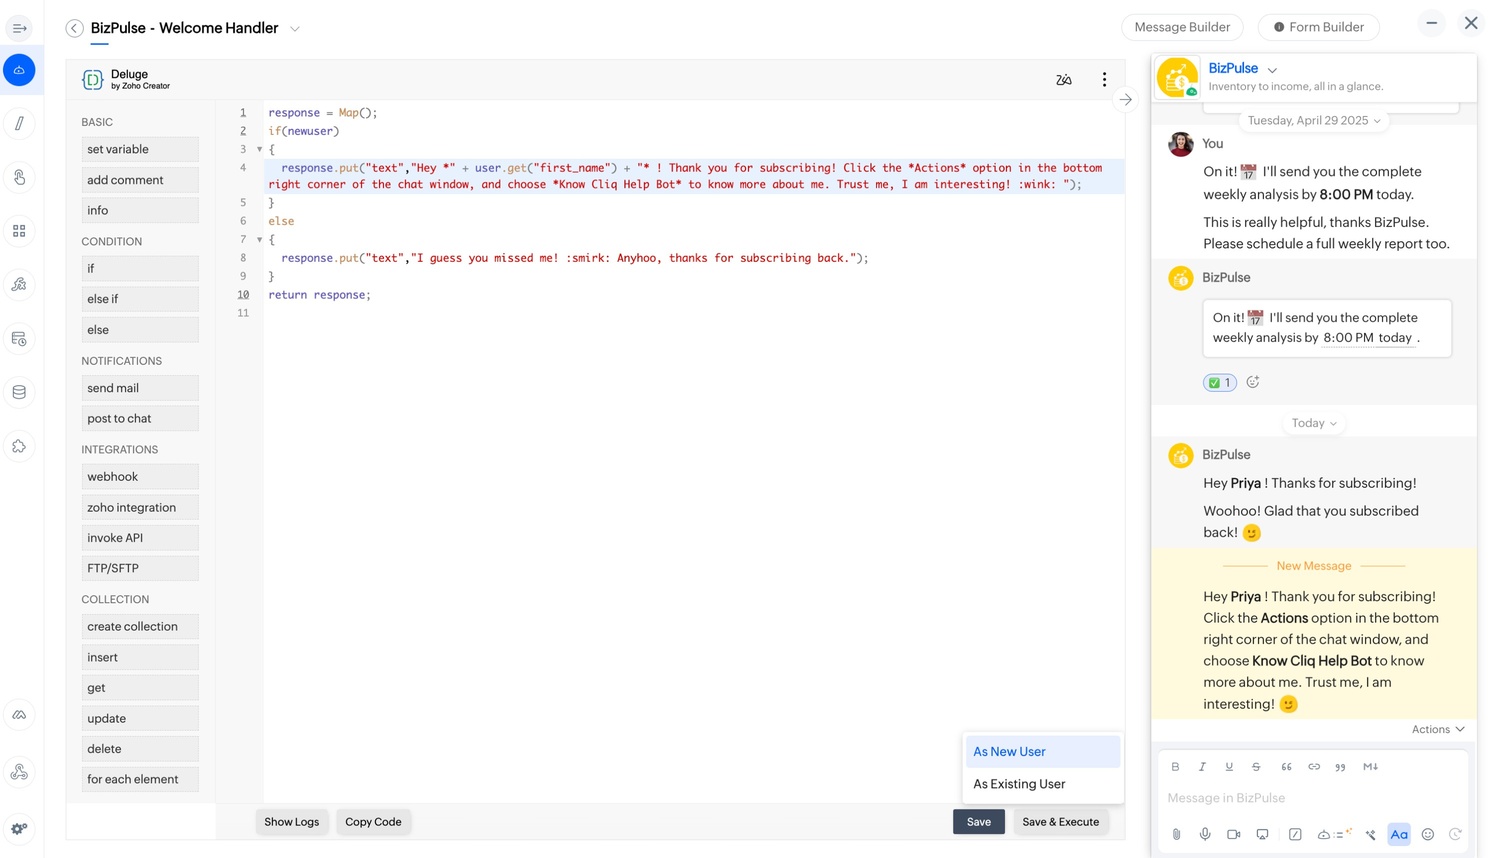Toggle bold text formatting in the message composer
1500x858 pixels.
tap(1175, 767)
